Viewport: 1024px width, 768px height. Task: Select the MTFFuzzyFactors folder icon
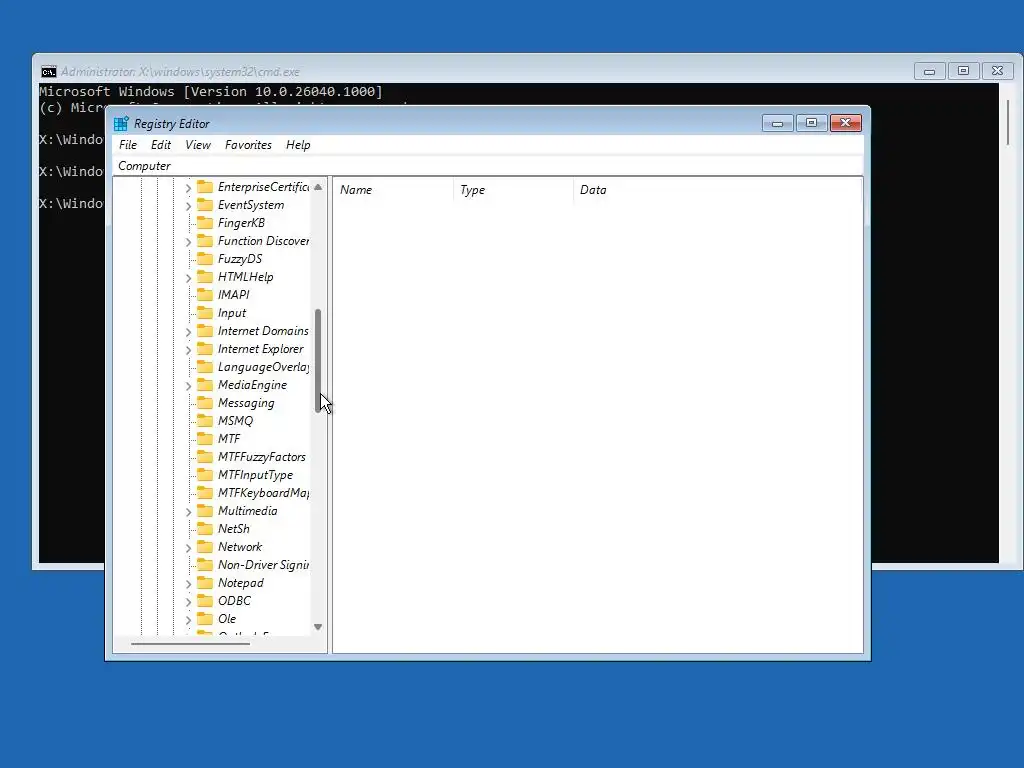[205, 456]
